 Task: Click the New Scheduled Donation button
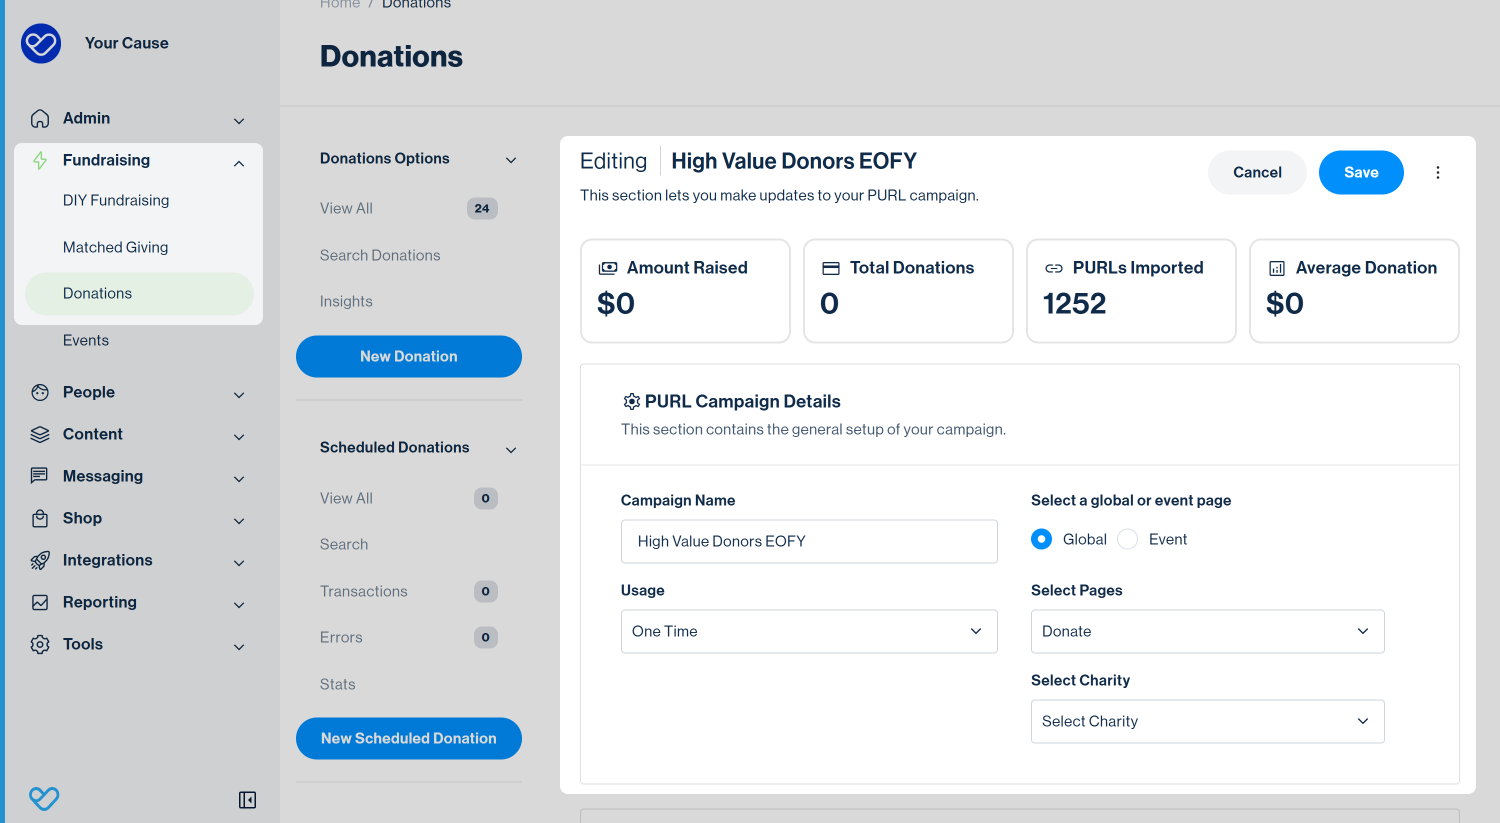[x=409, y=738]
